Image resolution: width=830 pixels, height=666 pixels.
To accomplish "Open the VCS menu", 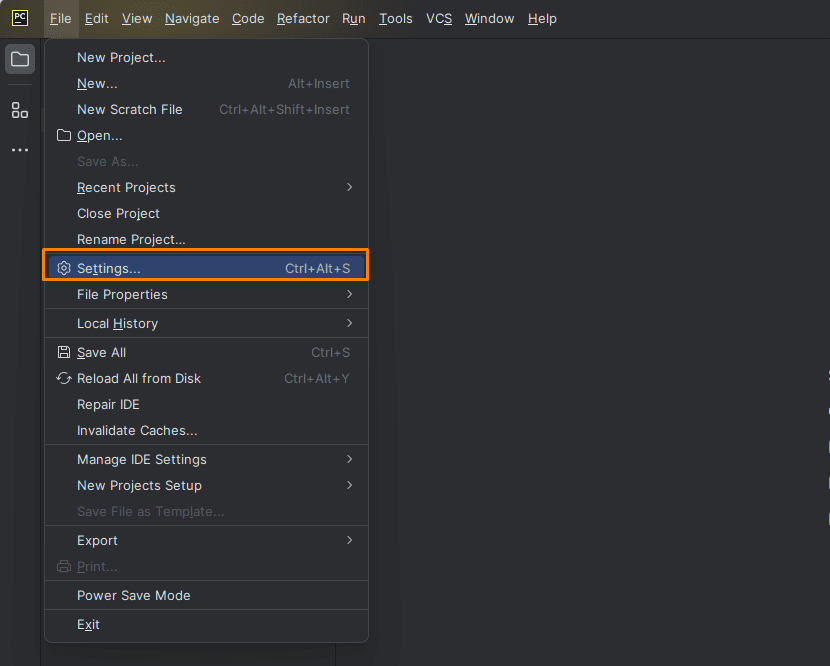I will (439, 19).
